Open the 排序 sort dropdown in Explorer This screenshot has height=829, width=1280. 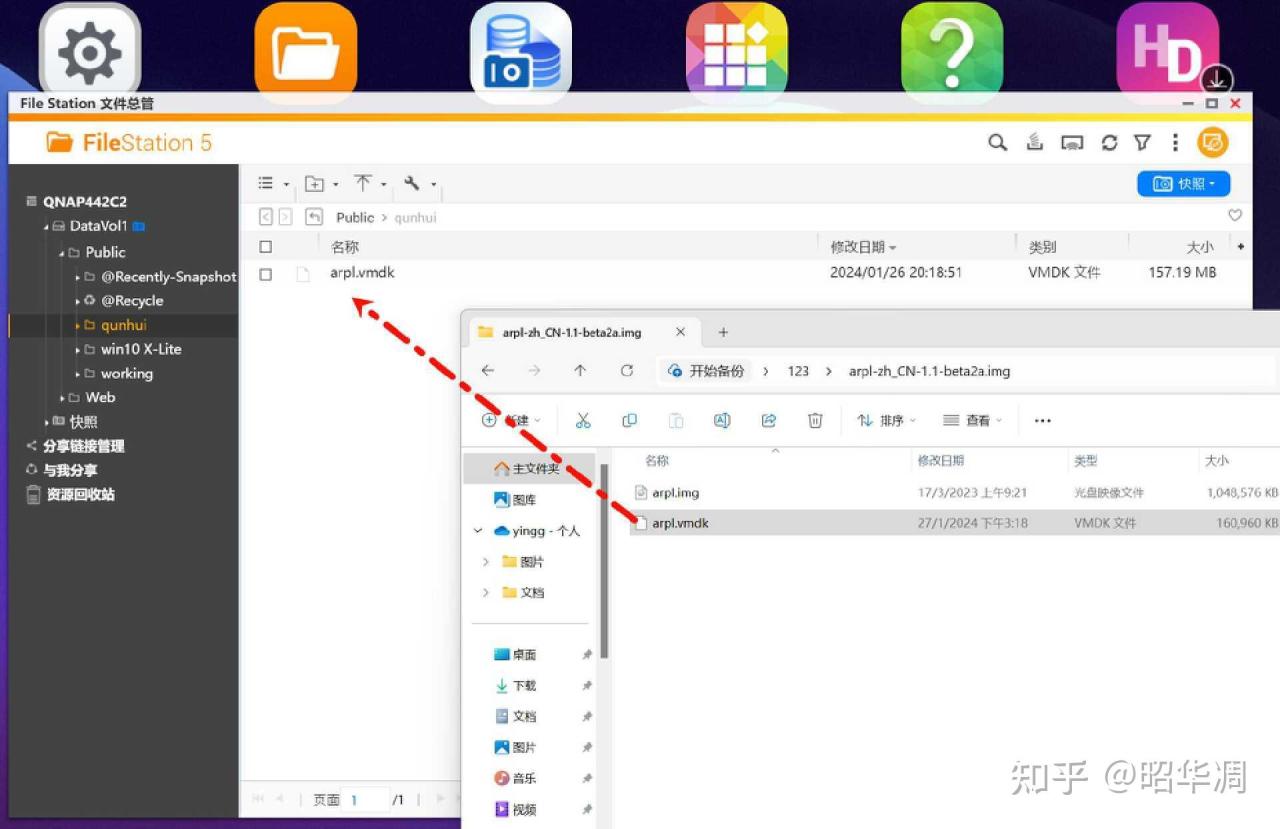pos(886,421)
